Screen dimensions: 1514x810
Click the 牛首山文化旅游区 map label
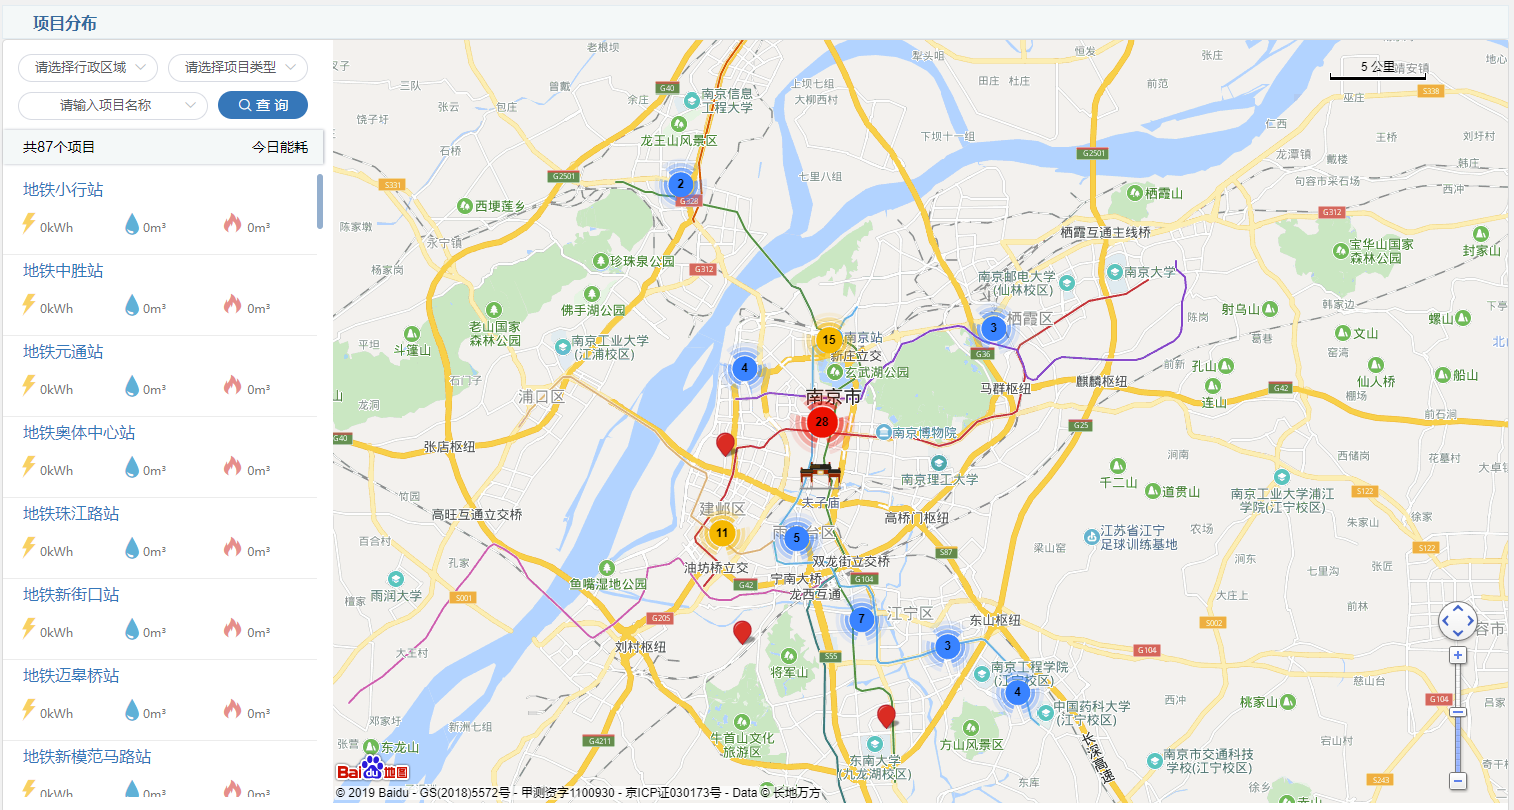coord(742,745)
